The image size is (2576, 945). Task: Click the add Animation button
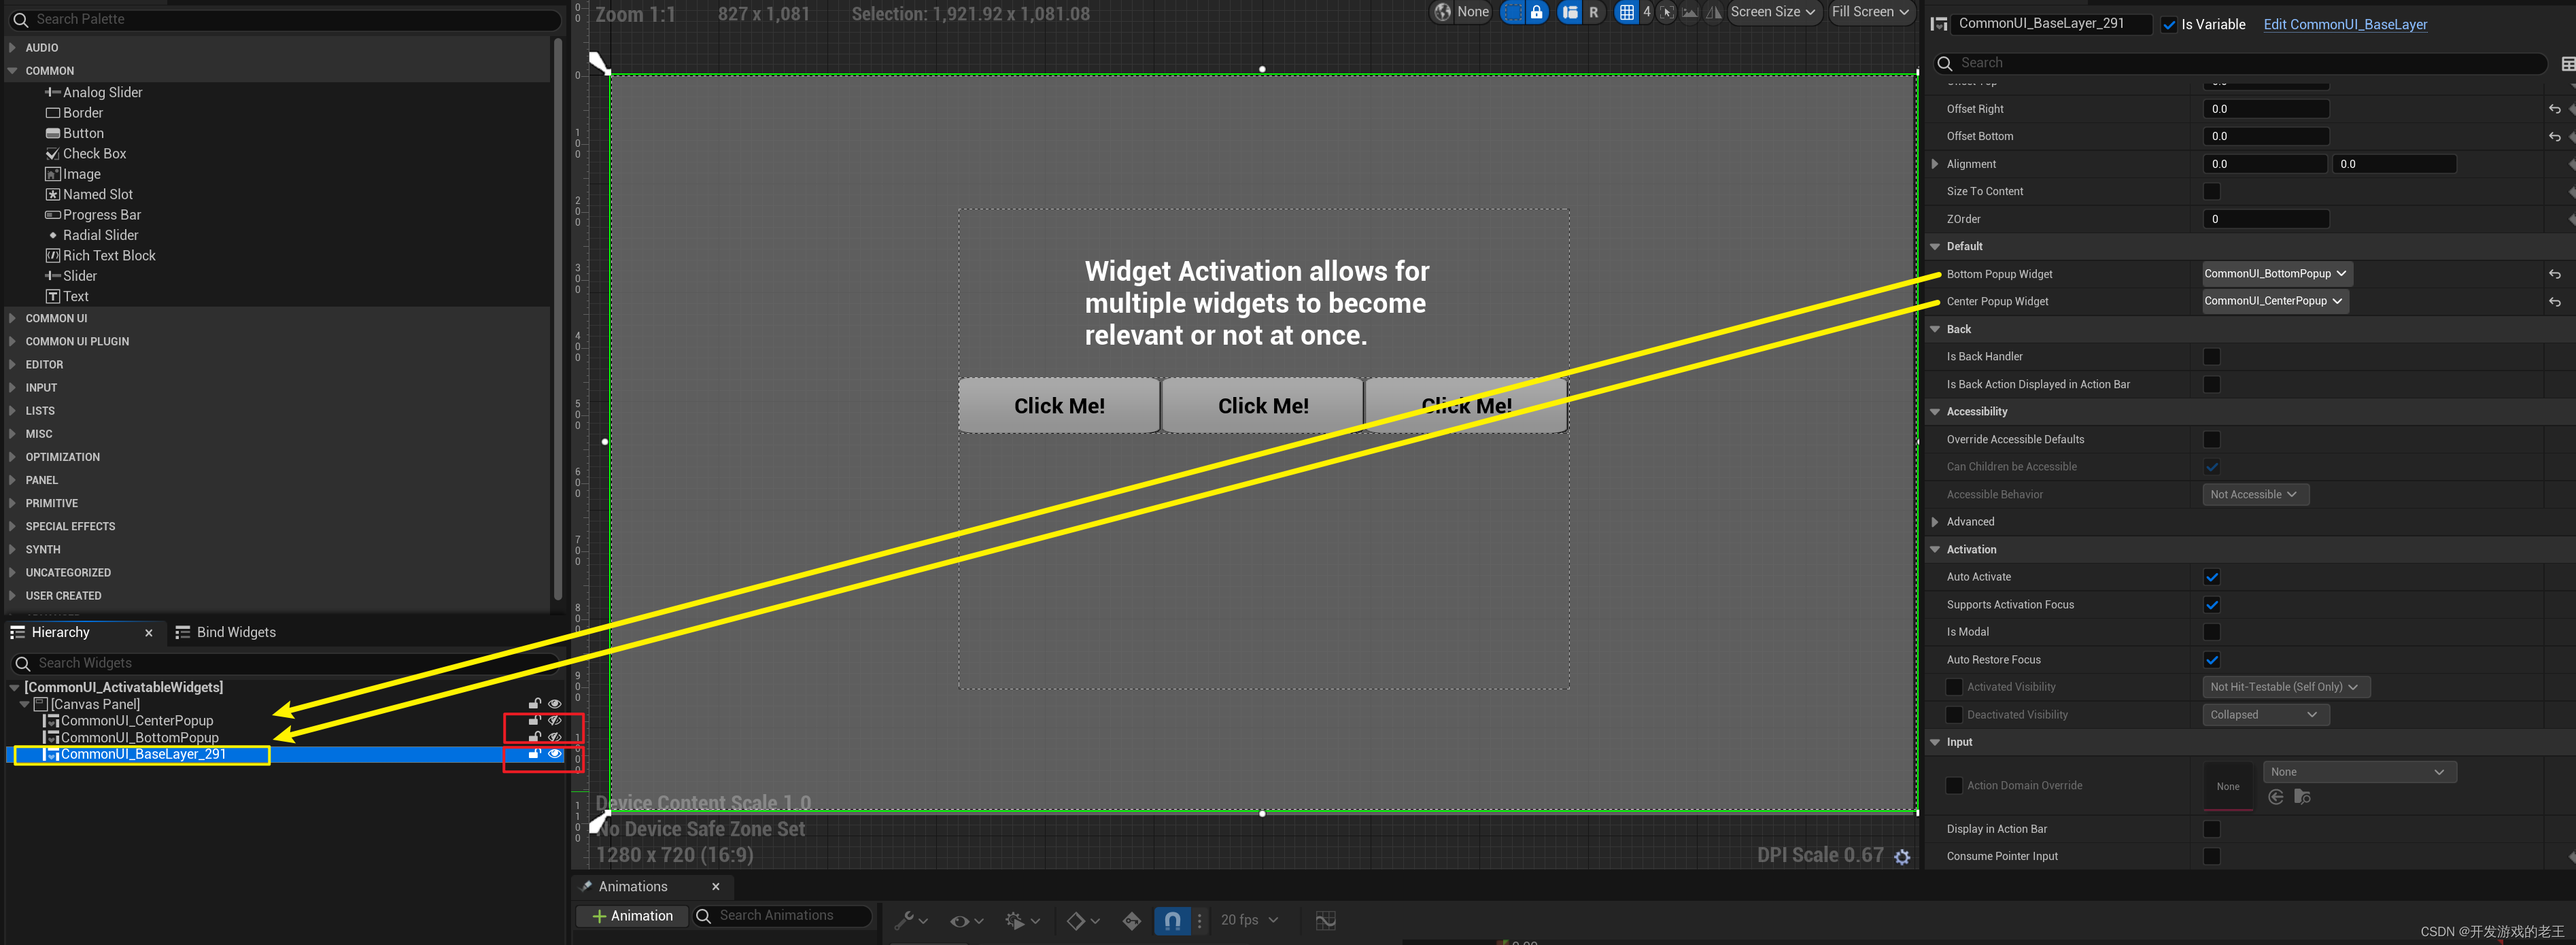[x=632, y=916]
